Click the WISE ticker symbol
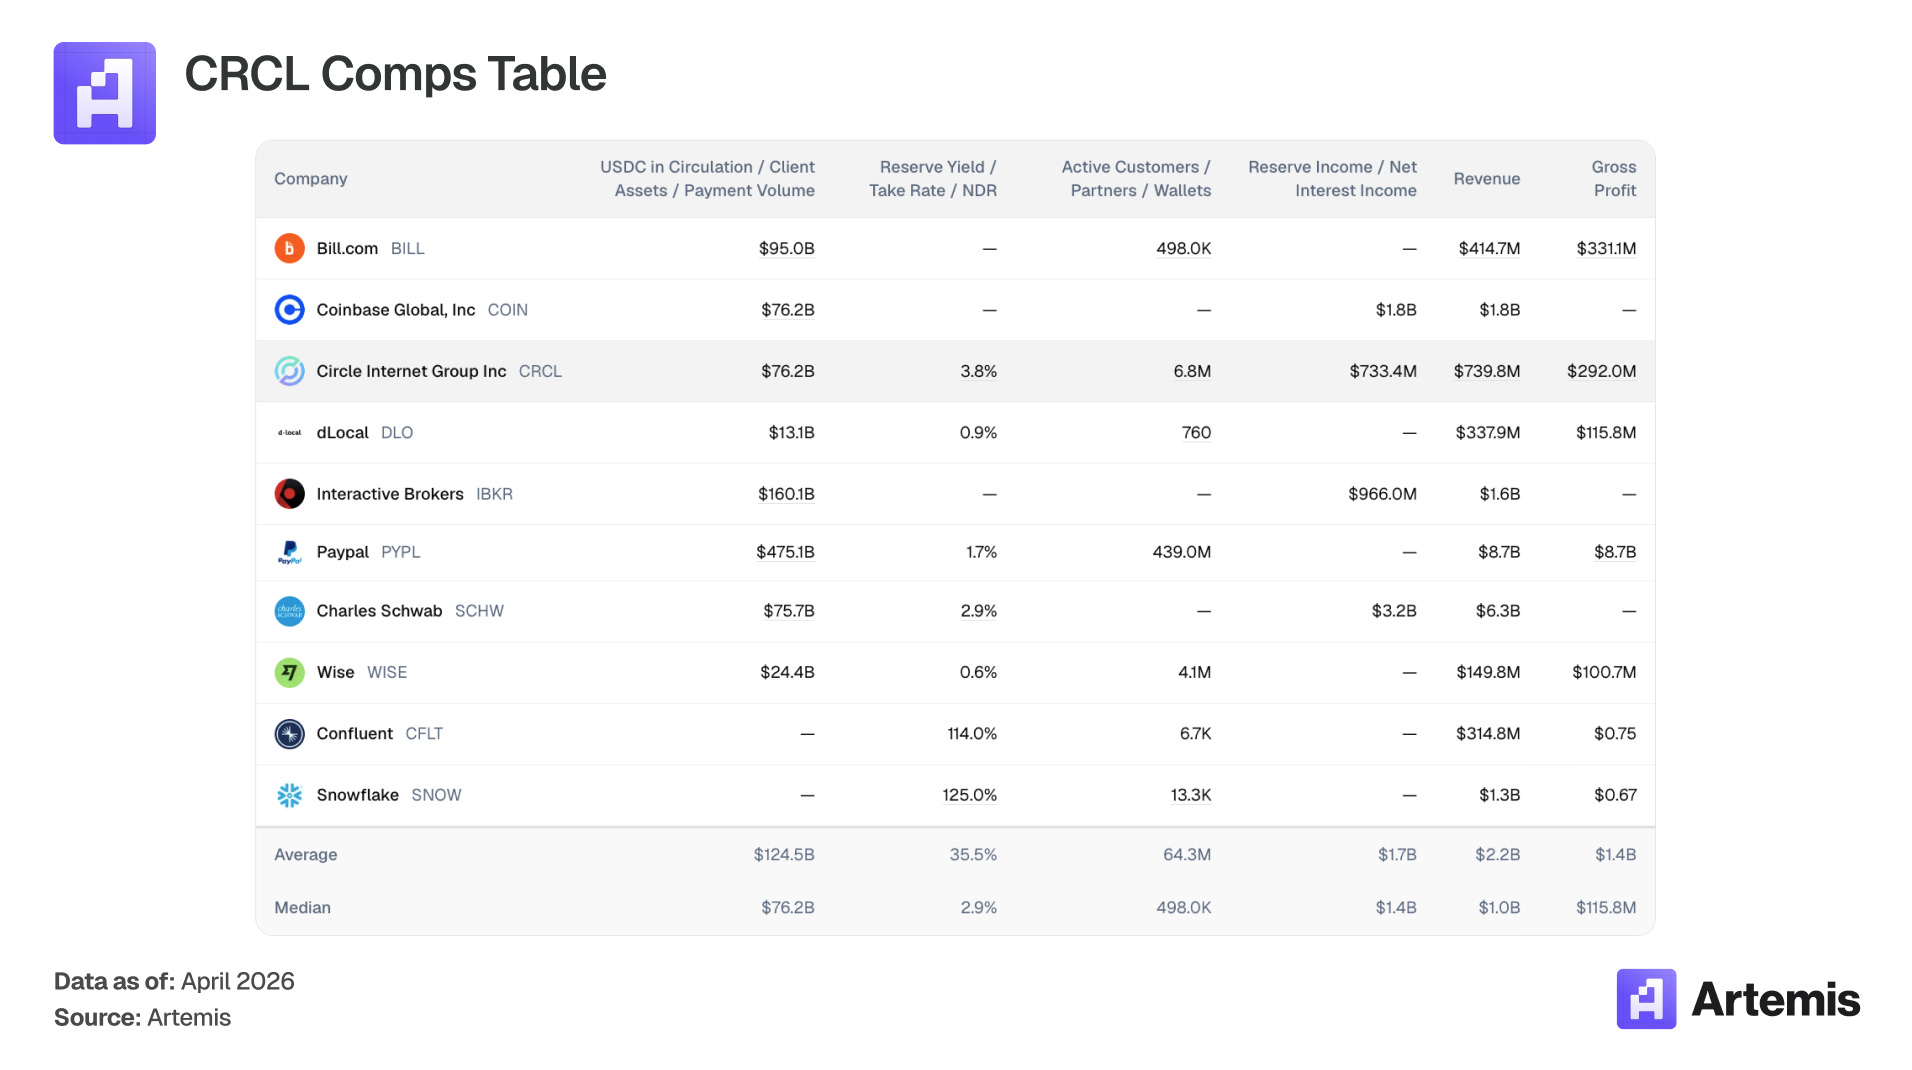Image resolution: width=1912 pixels, height=1070 pixels. pos(387,672)
